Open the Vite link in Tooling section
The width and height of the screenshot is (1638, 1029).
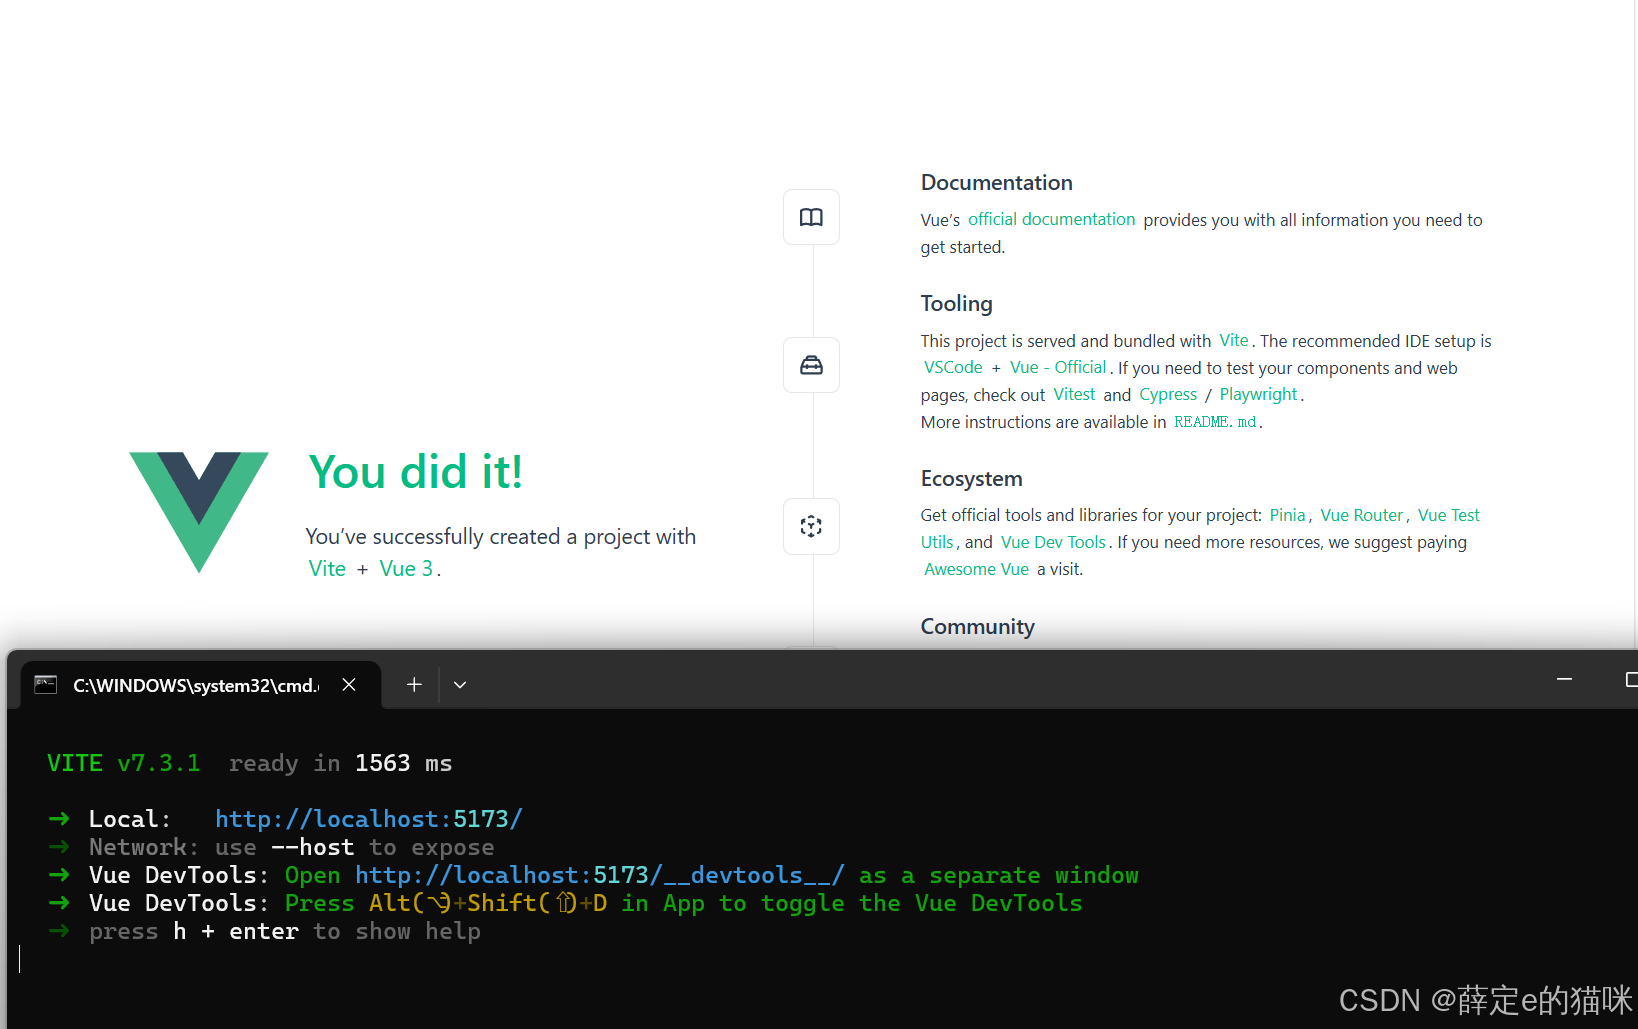click(1234, 340)
